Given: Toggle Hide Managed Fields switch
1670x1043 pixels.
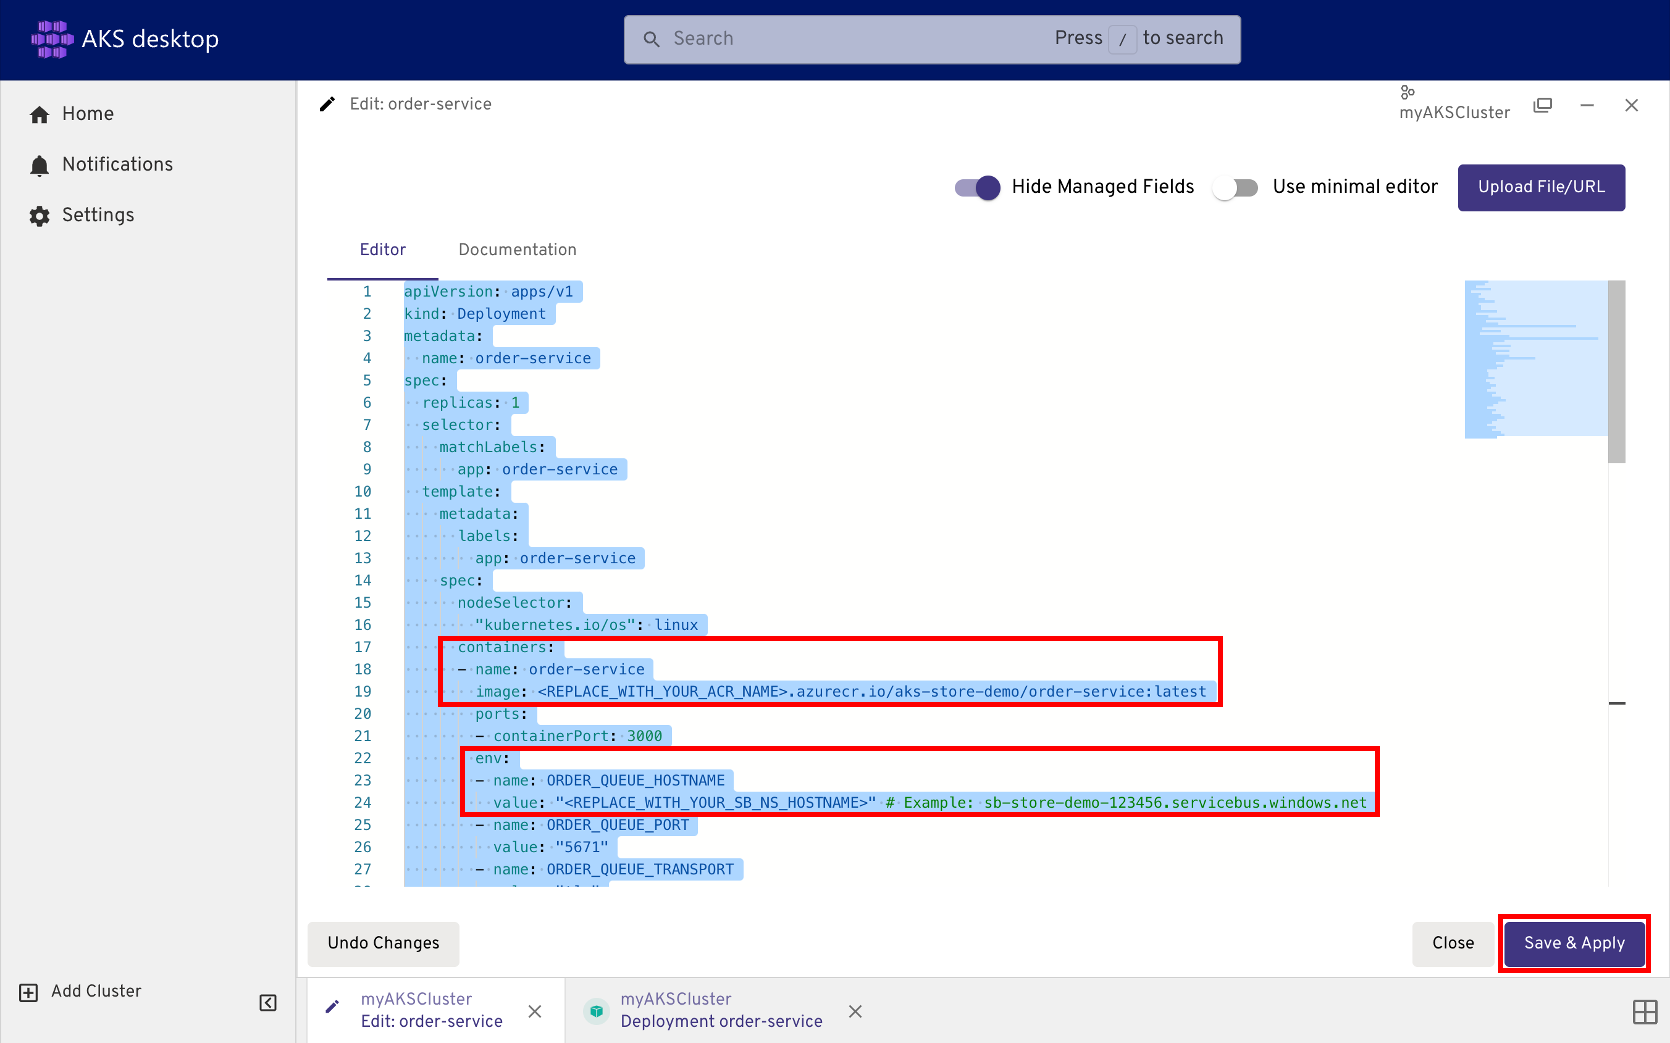Looking at the screenshot, I should pos(978,187).
